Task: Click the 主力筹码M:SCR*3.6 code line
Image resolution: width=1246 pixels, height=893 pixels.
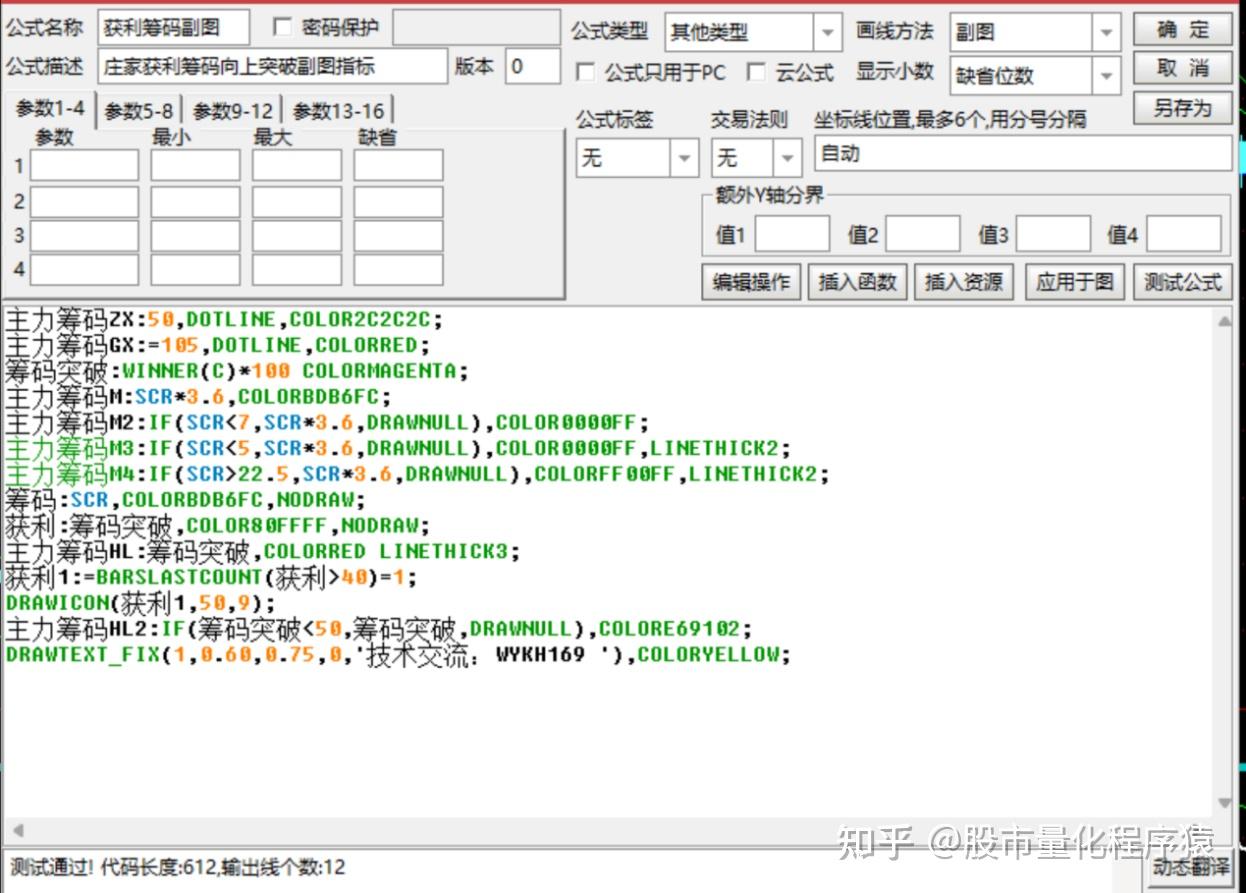Action: [x=198, y=397]
